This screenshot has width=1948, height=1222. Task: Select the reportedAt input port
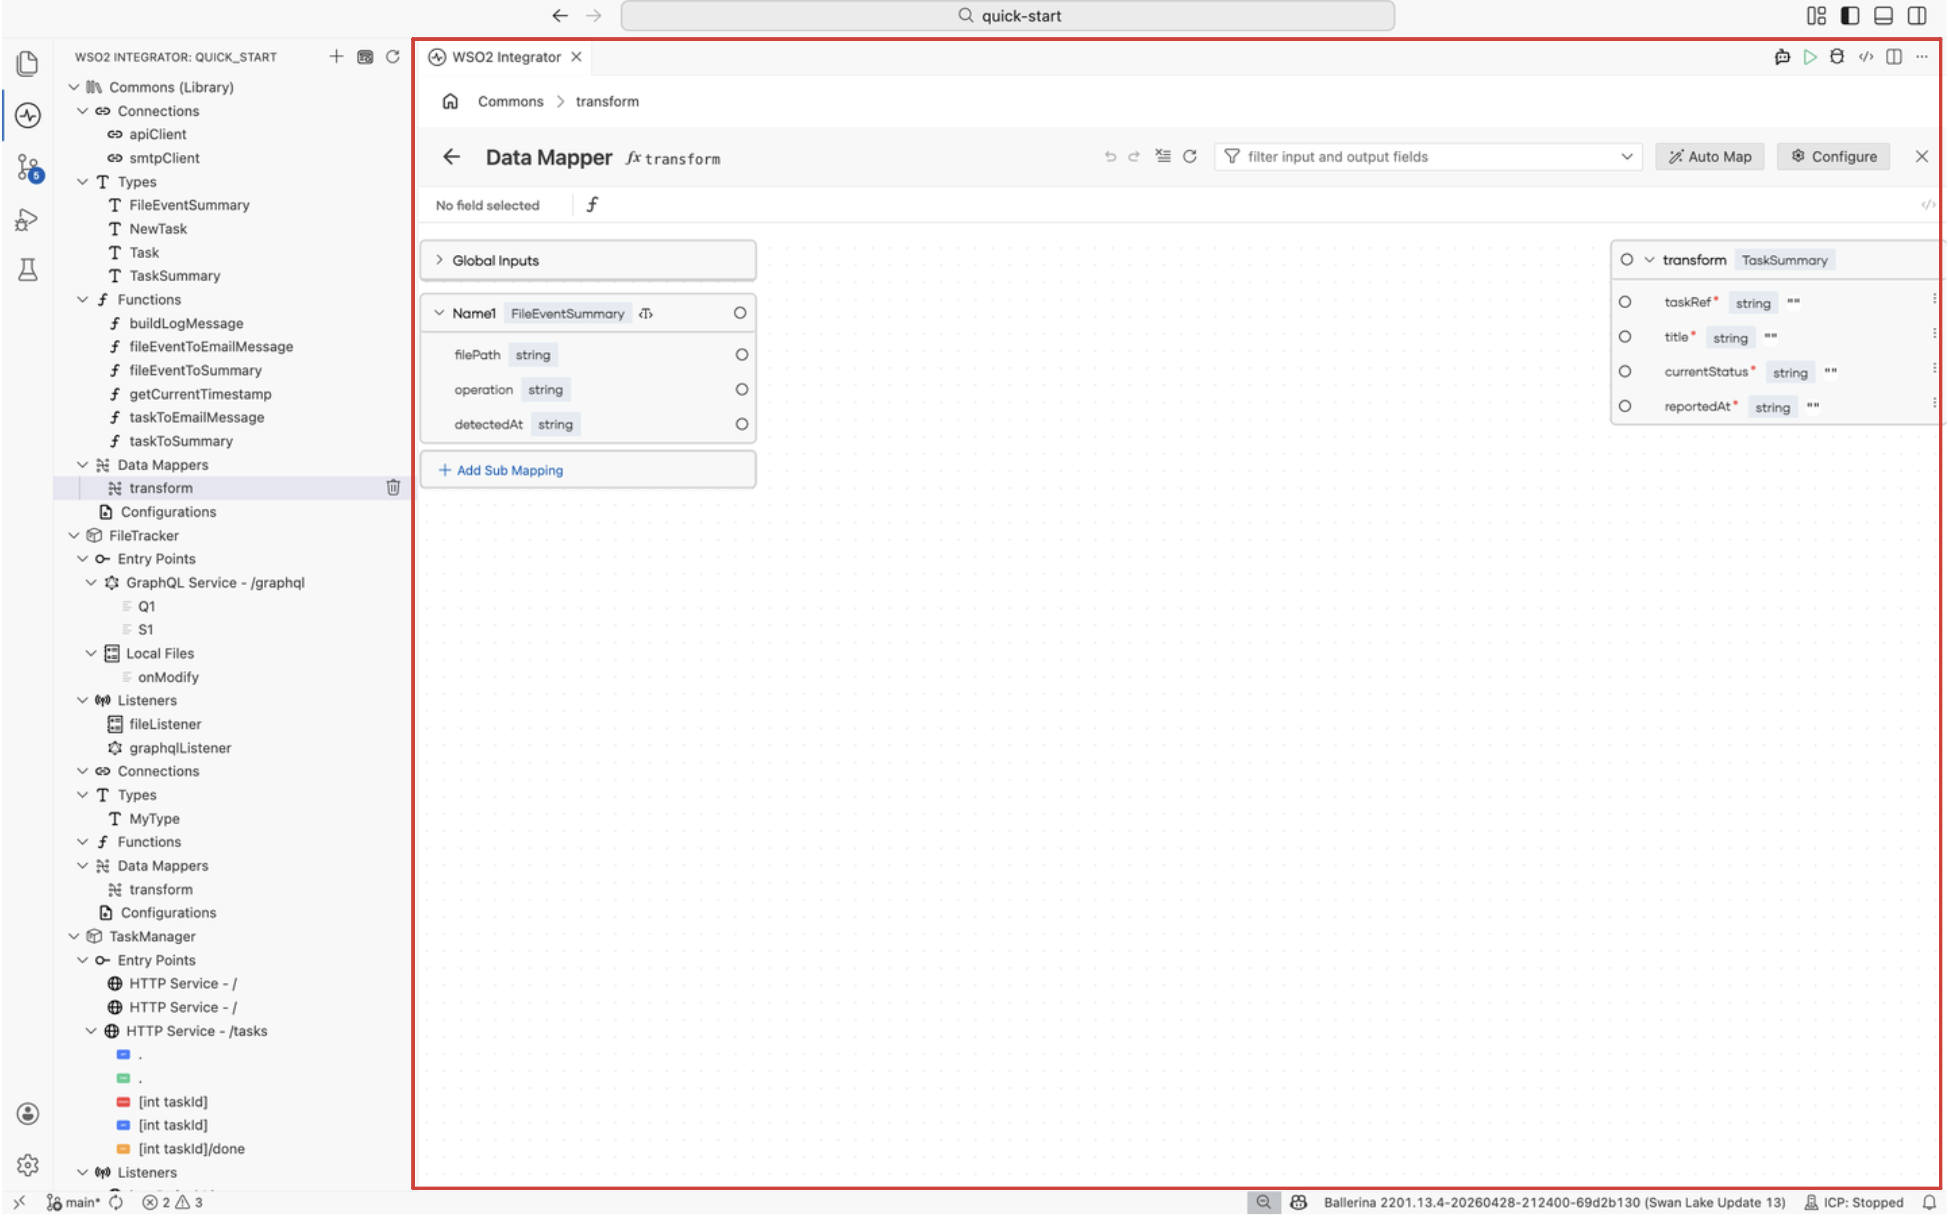pos(1625,406)
